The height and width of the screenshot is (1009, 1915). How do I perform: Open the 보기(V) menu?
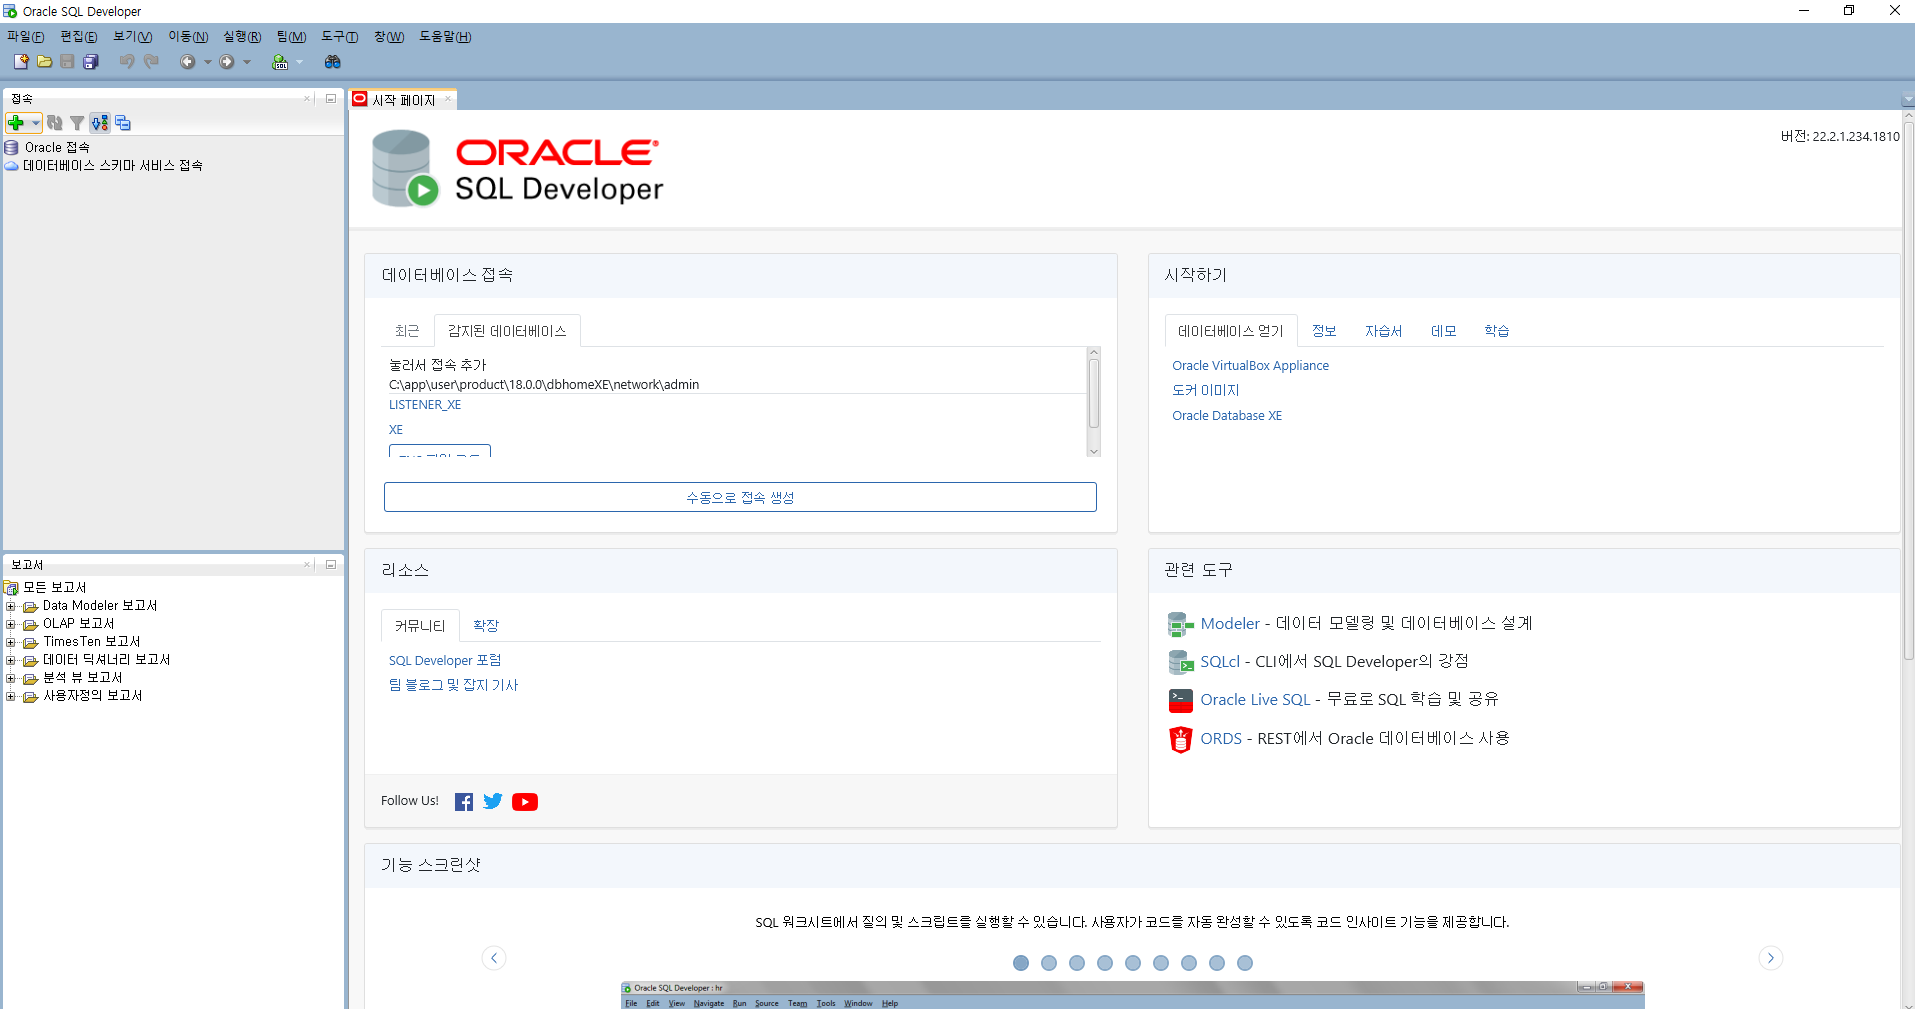(133, 37)
